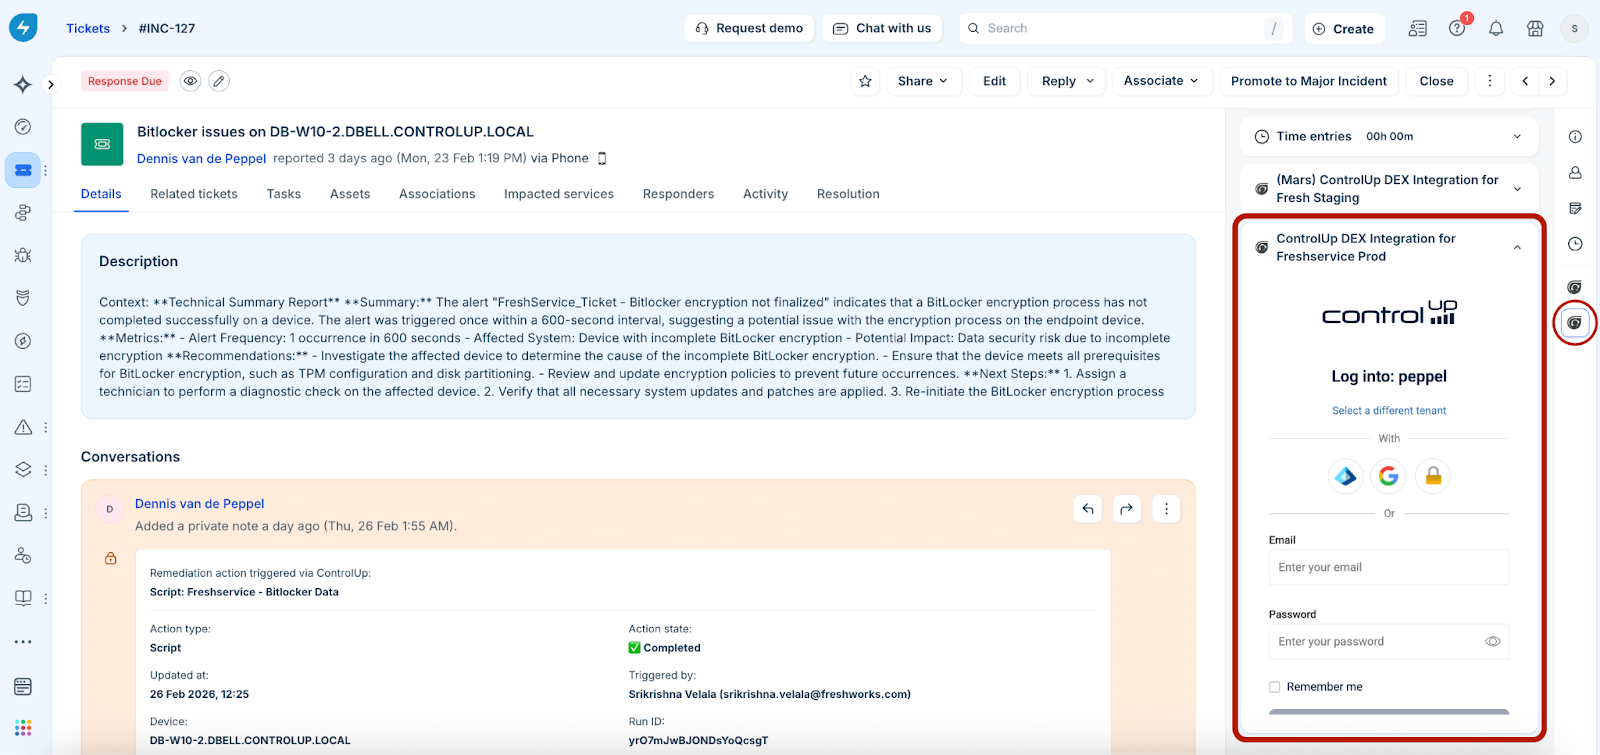Click forward arrow on Dennis's private note
1600x755 pixels.
click(x=1127, y=509)
